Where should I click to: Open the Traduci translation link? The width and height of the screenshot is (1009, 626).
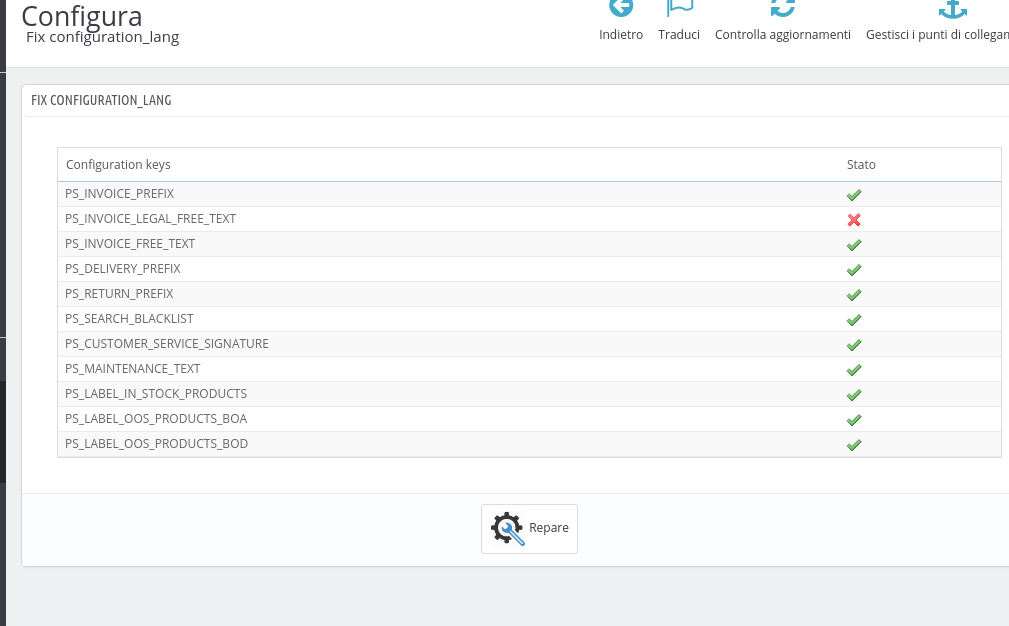coord(679,35)
